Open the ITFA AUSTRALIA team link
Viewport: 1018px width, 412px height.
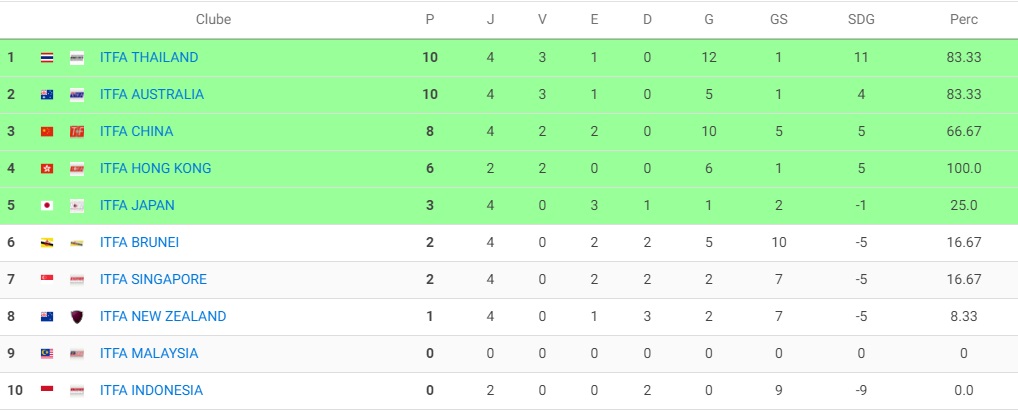(152, 95)
